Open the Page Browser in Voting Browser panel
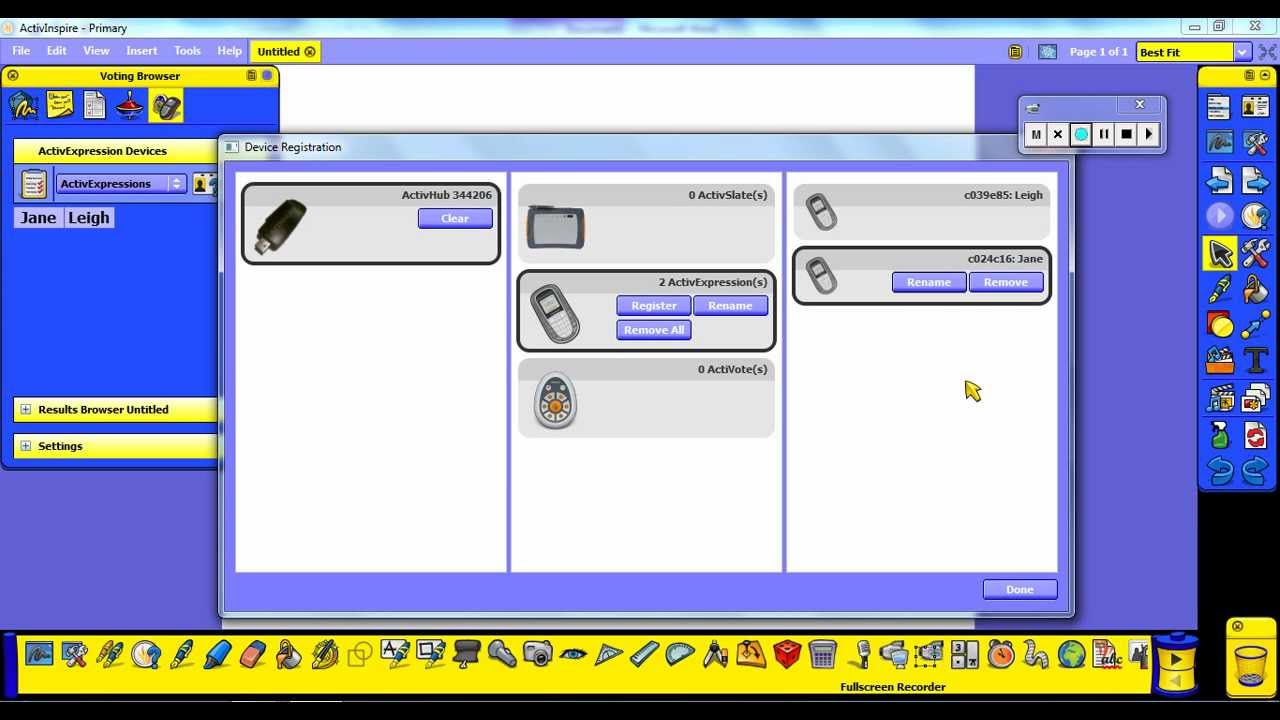 pyautogui.click(x=24, y=105)
